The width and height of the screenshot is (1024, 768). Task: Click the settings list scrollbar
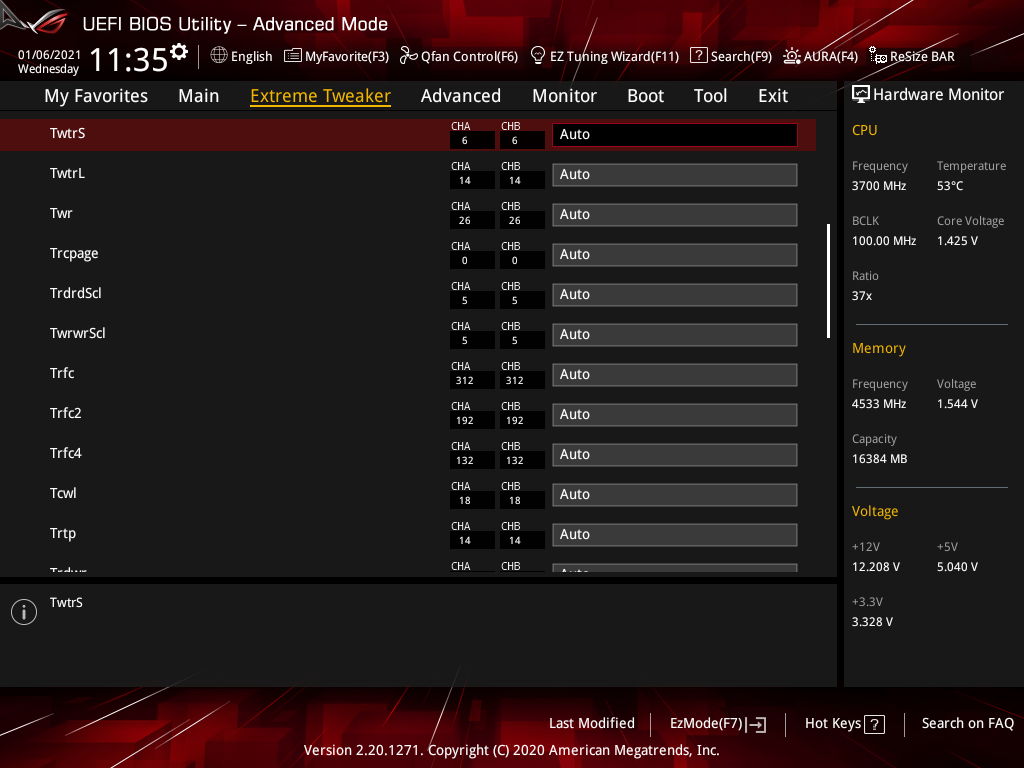click(x=828, y=281)
